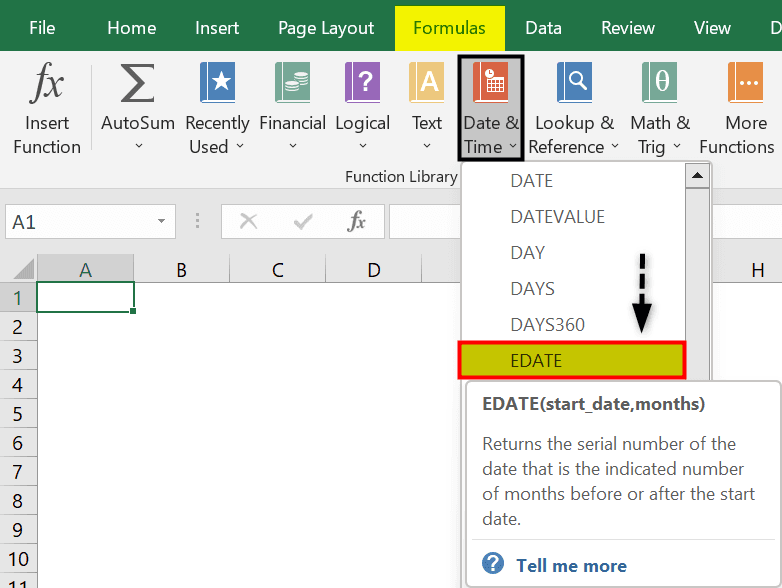Expand the Financial dropdown arrow

coord(293,146)
